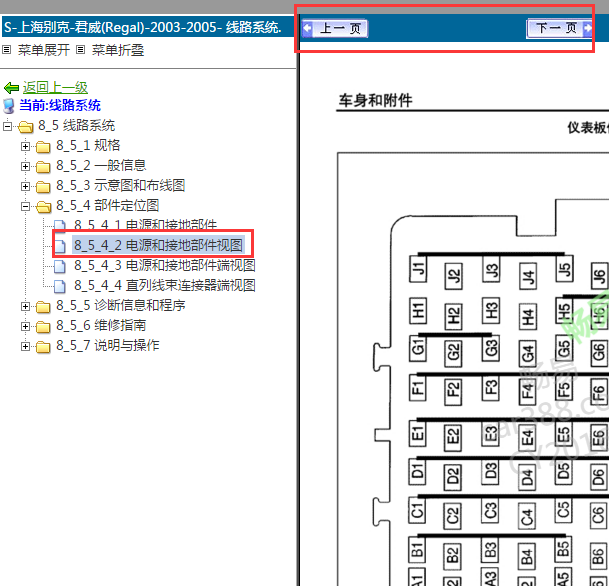Click the 8_5_4_1 document page icon
609x586 pixels.
59,226
